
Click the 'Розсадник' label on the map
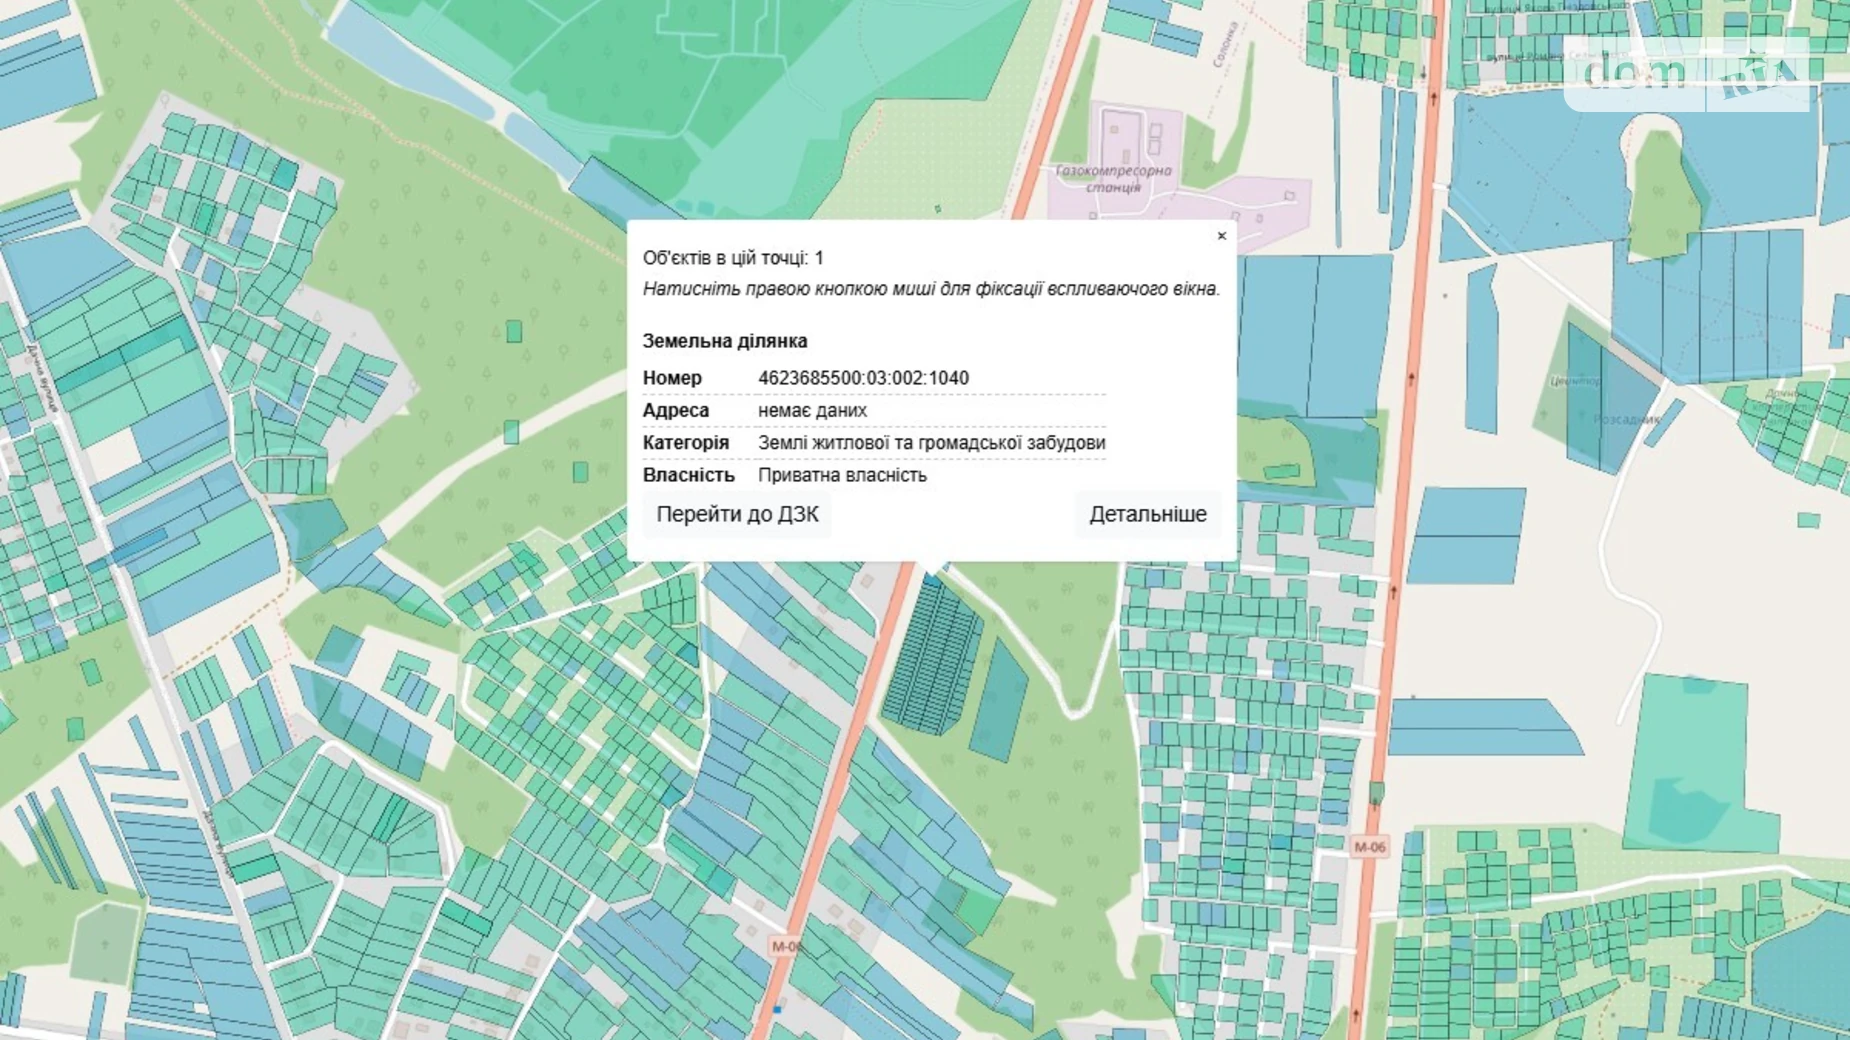click(x=1625, y=419)
